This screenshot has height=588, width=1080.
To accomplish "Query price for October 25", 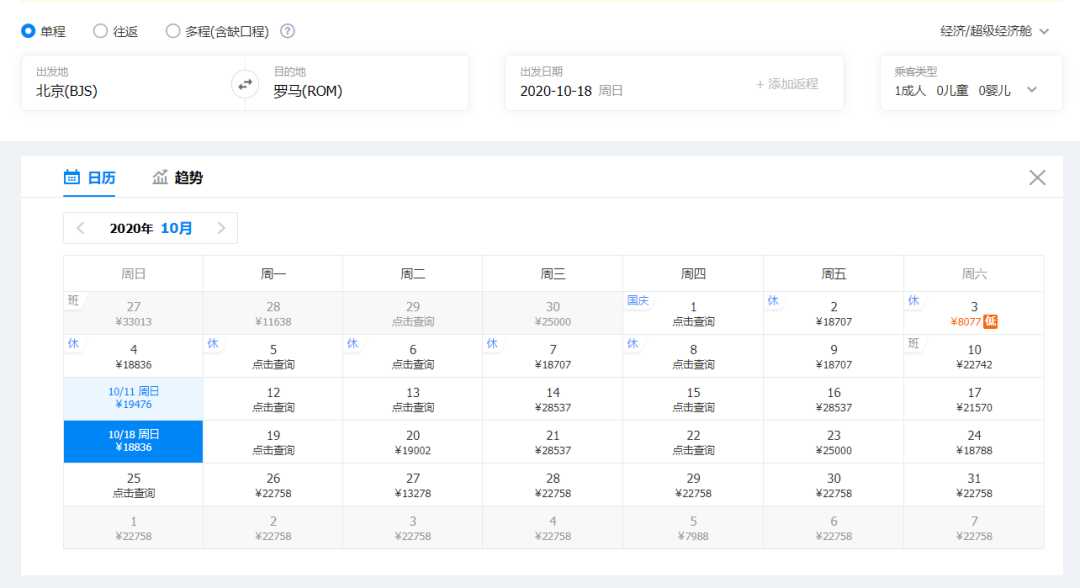I will pyautogui.click(x=134, y=485).
